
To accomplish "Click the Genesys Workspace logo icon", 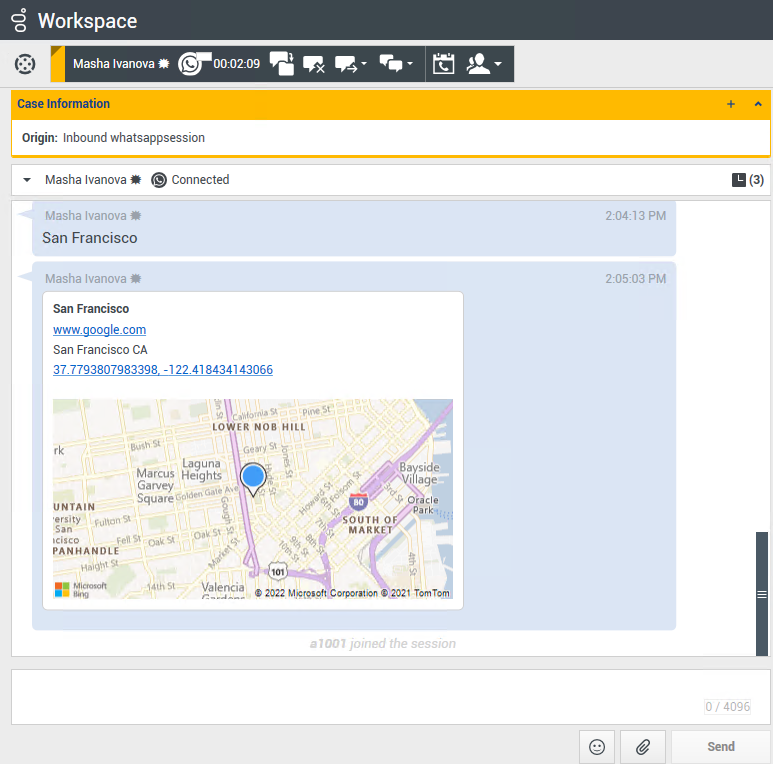I will (19, 20).
